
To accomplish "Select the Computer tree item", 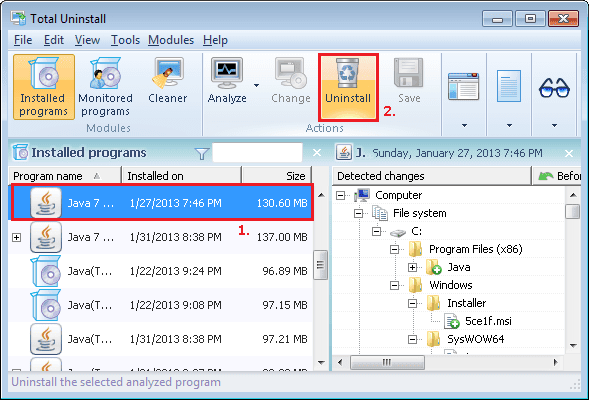I will [398, 195].
